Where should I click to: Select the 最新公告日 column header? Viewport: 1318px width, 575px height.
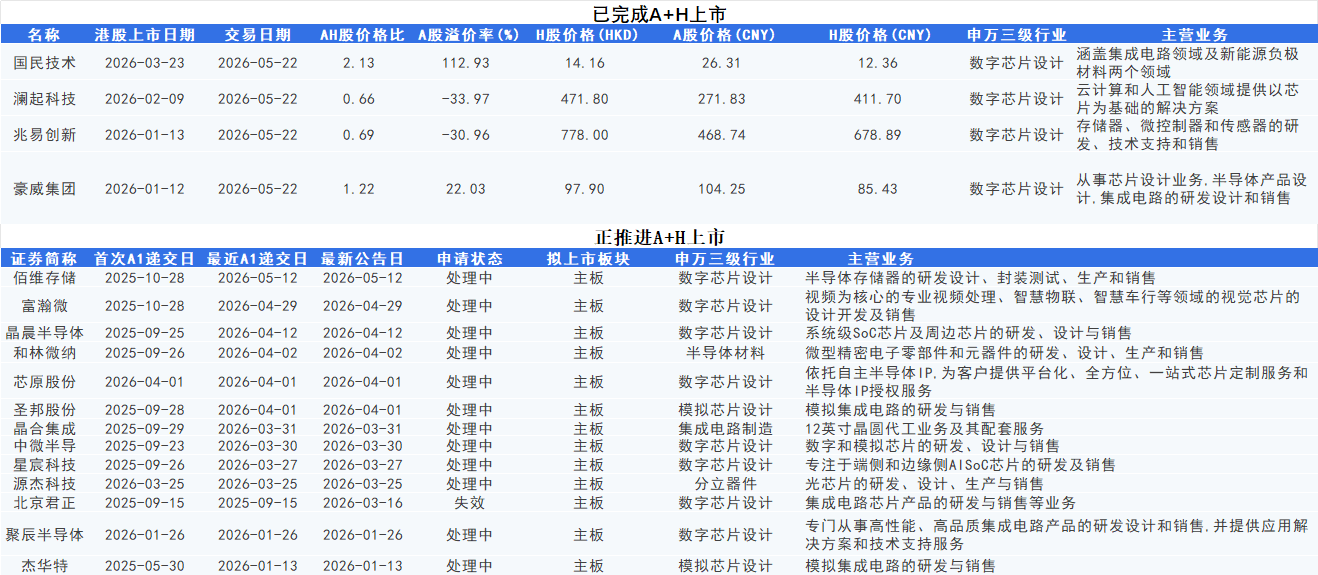[x=362, y=260]
